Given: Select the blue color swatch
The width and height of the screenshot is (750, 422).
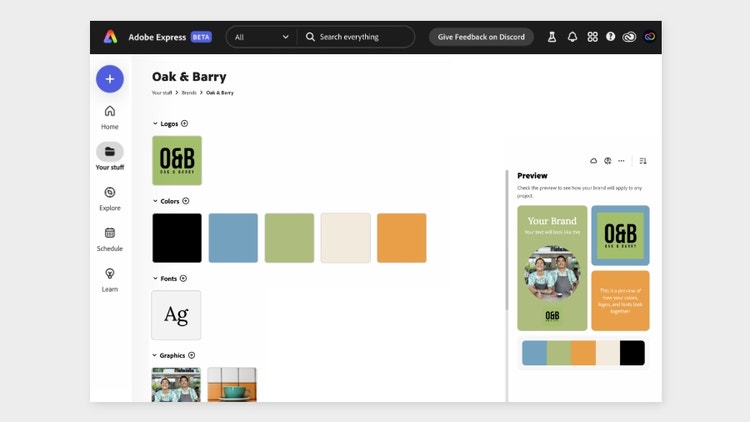Looking at the screenshot, I should pos(233,238).
